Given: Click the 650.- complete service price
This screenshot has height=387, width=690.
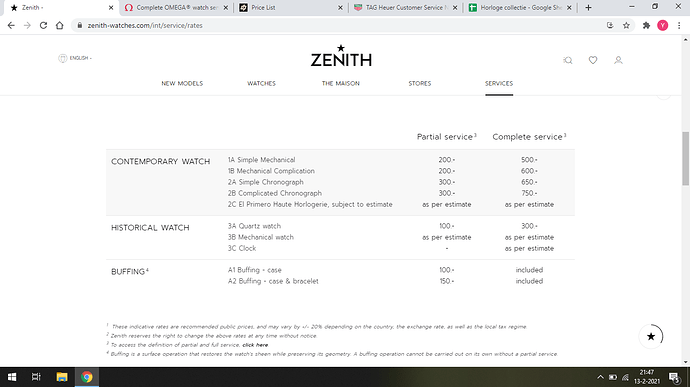Looking at the screenshot, I should [x=529, y=182].
